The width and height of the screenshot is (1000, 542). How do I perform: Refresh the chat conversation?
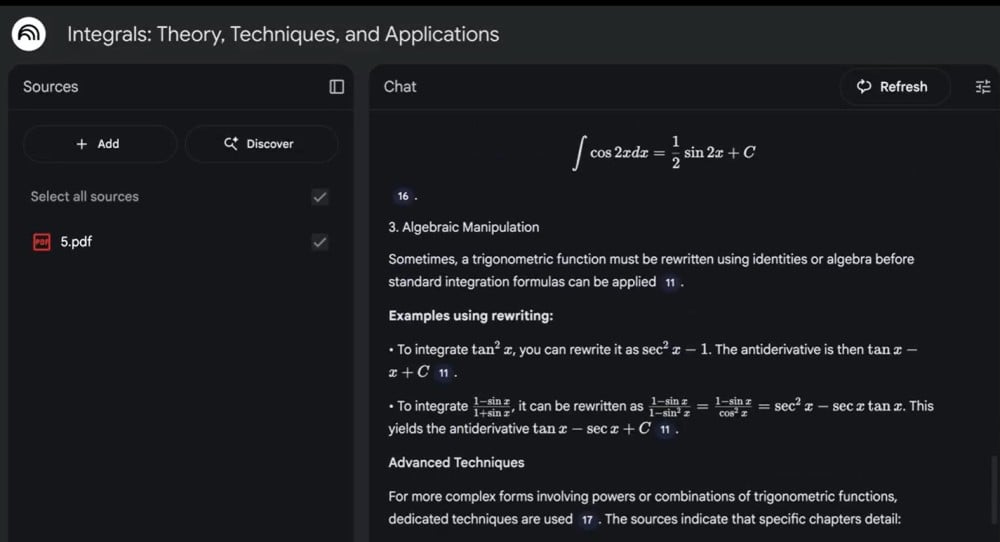click(x=892, y=87)
